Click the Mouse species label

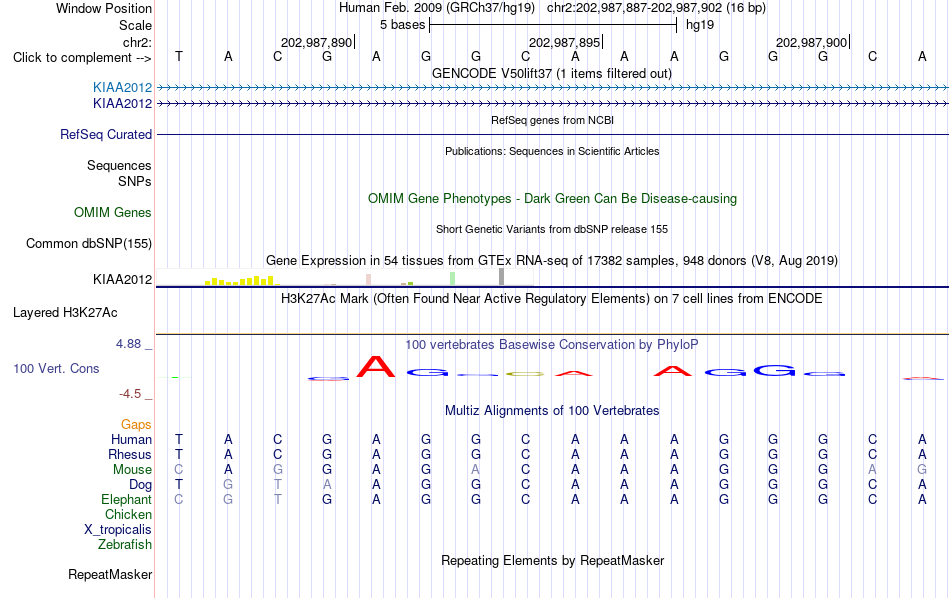(132, 470)
